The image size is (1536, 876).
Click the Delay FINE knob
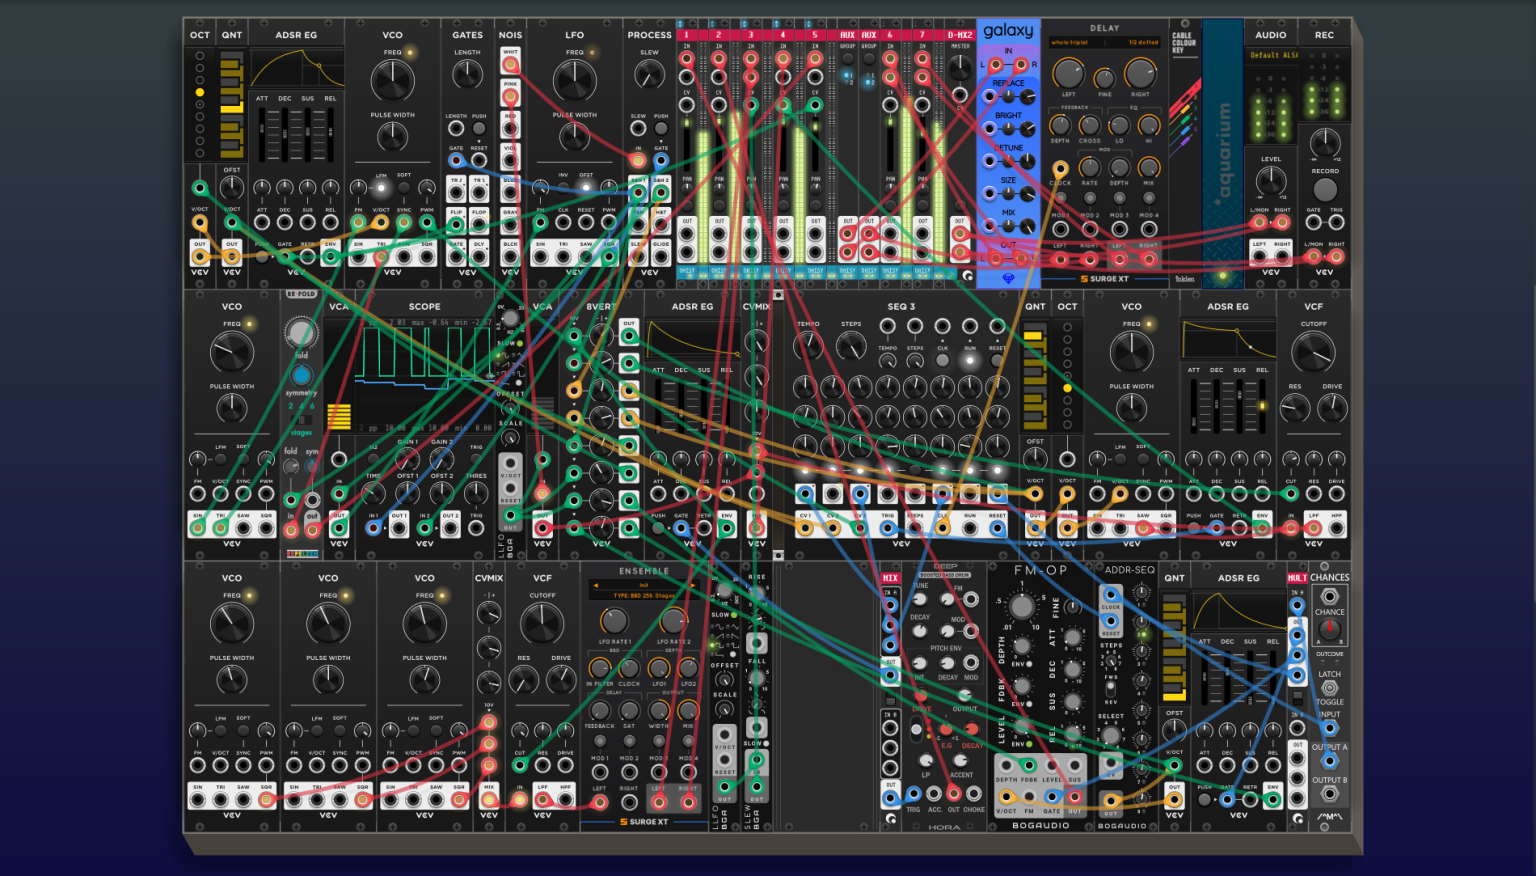coord(1105,78)
